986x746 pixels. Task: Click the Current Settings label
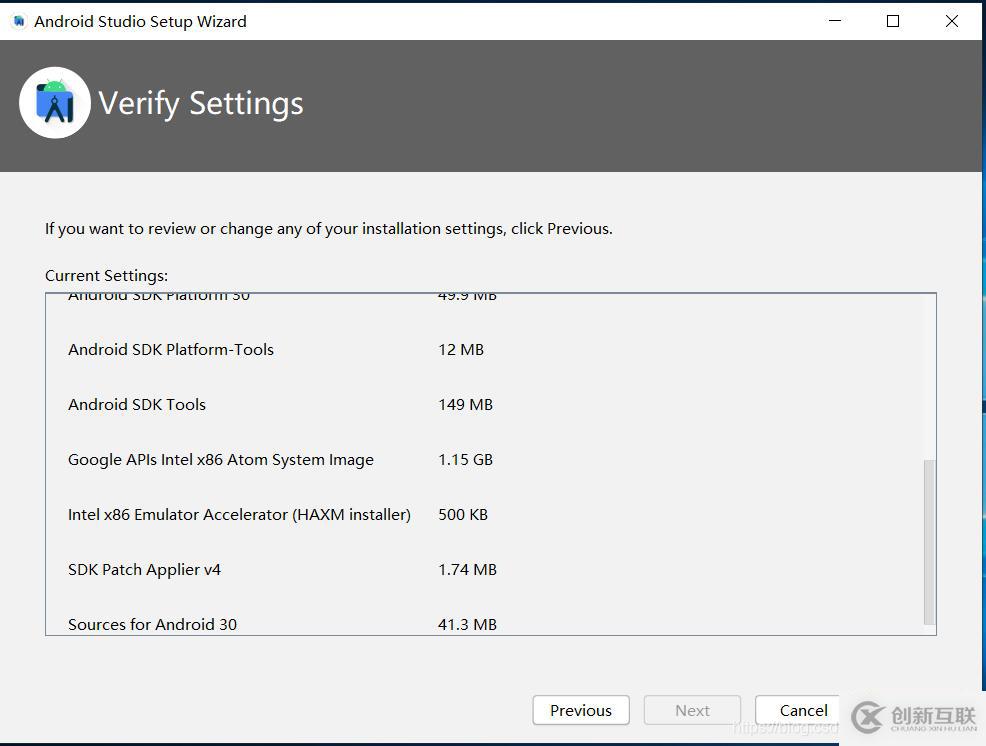pos(106,275)
